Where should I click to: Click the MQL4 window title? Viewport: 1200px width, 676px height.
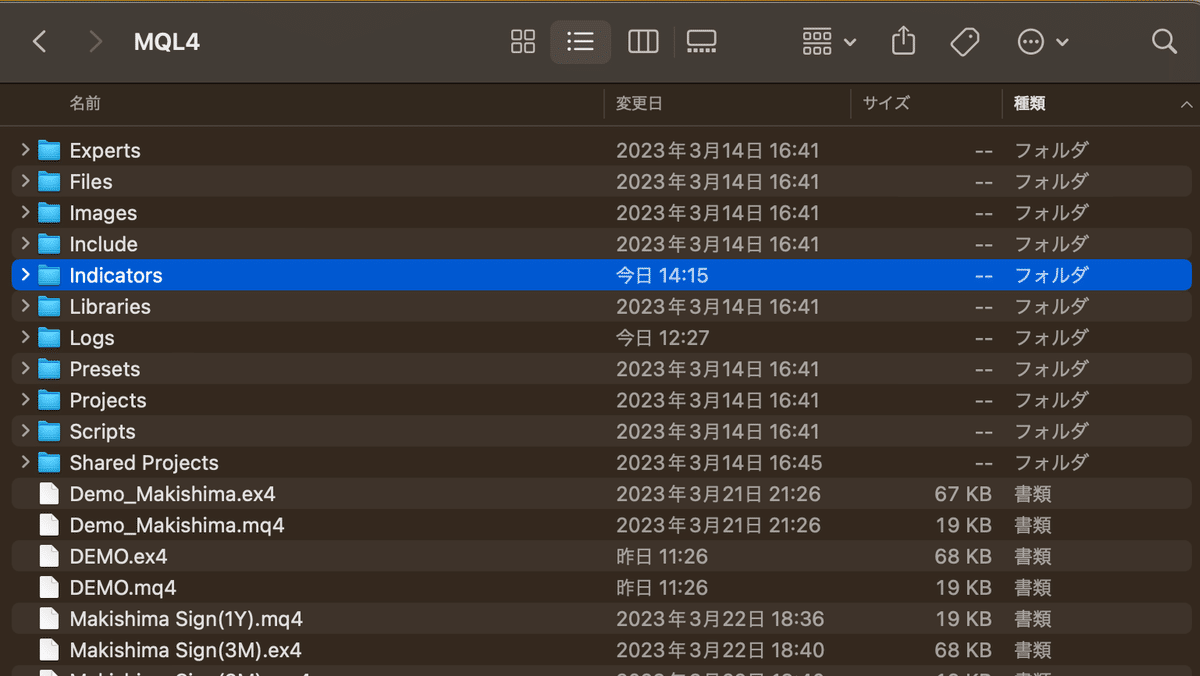(x=167, y=42)
